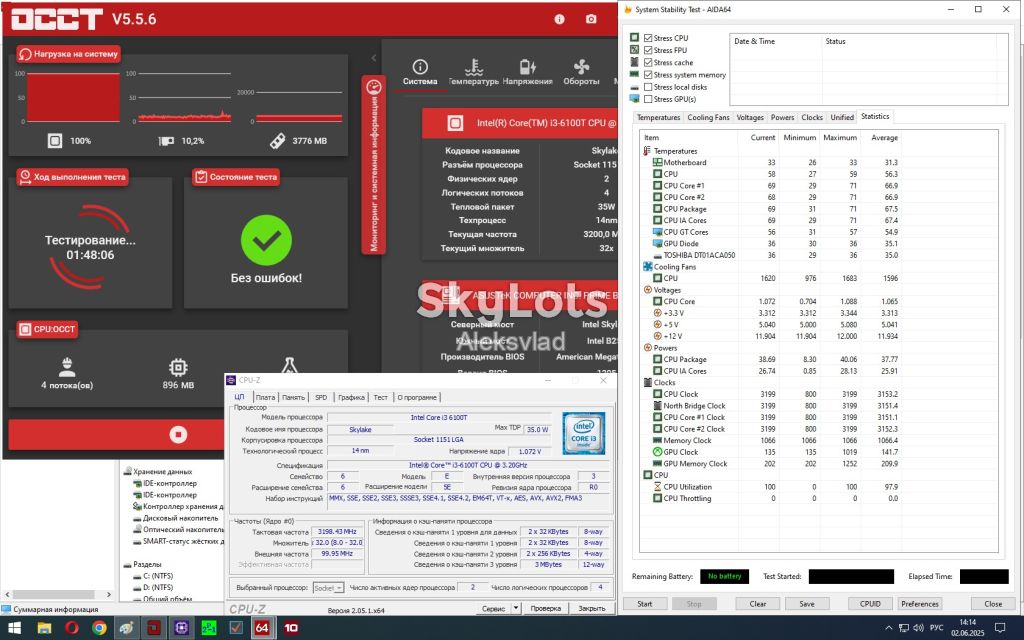Click the OCCT stop test button

click(178, 434)
